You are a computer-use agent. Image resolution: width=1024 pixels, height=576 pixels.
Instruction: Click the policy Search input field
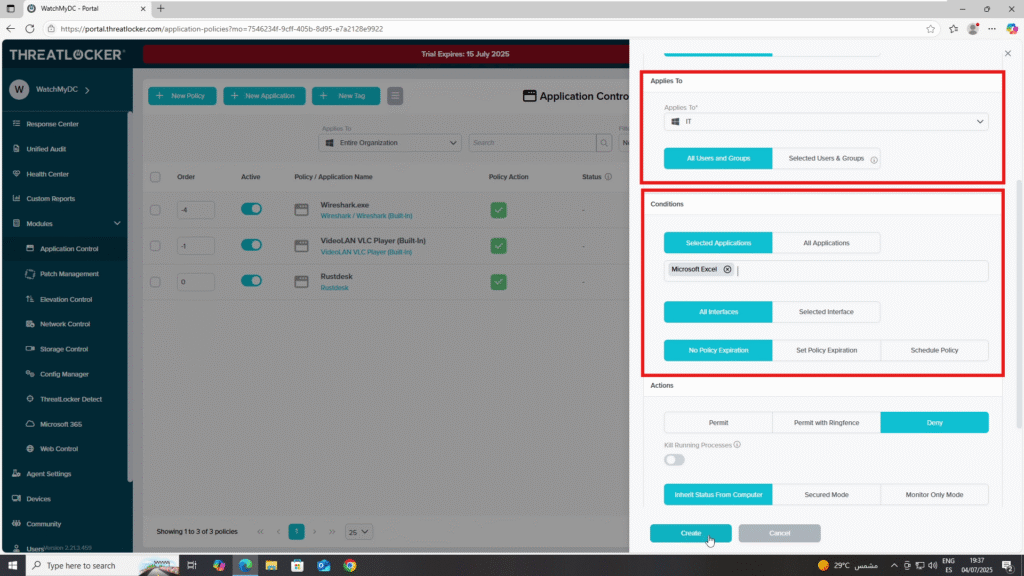click(x=532, y=143)
